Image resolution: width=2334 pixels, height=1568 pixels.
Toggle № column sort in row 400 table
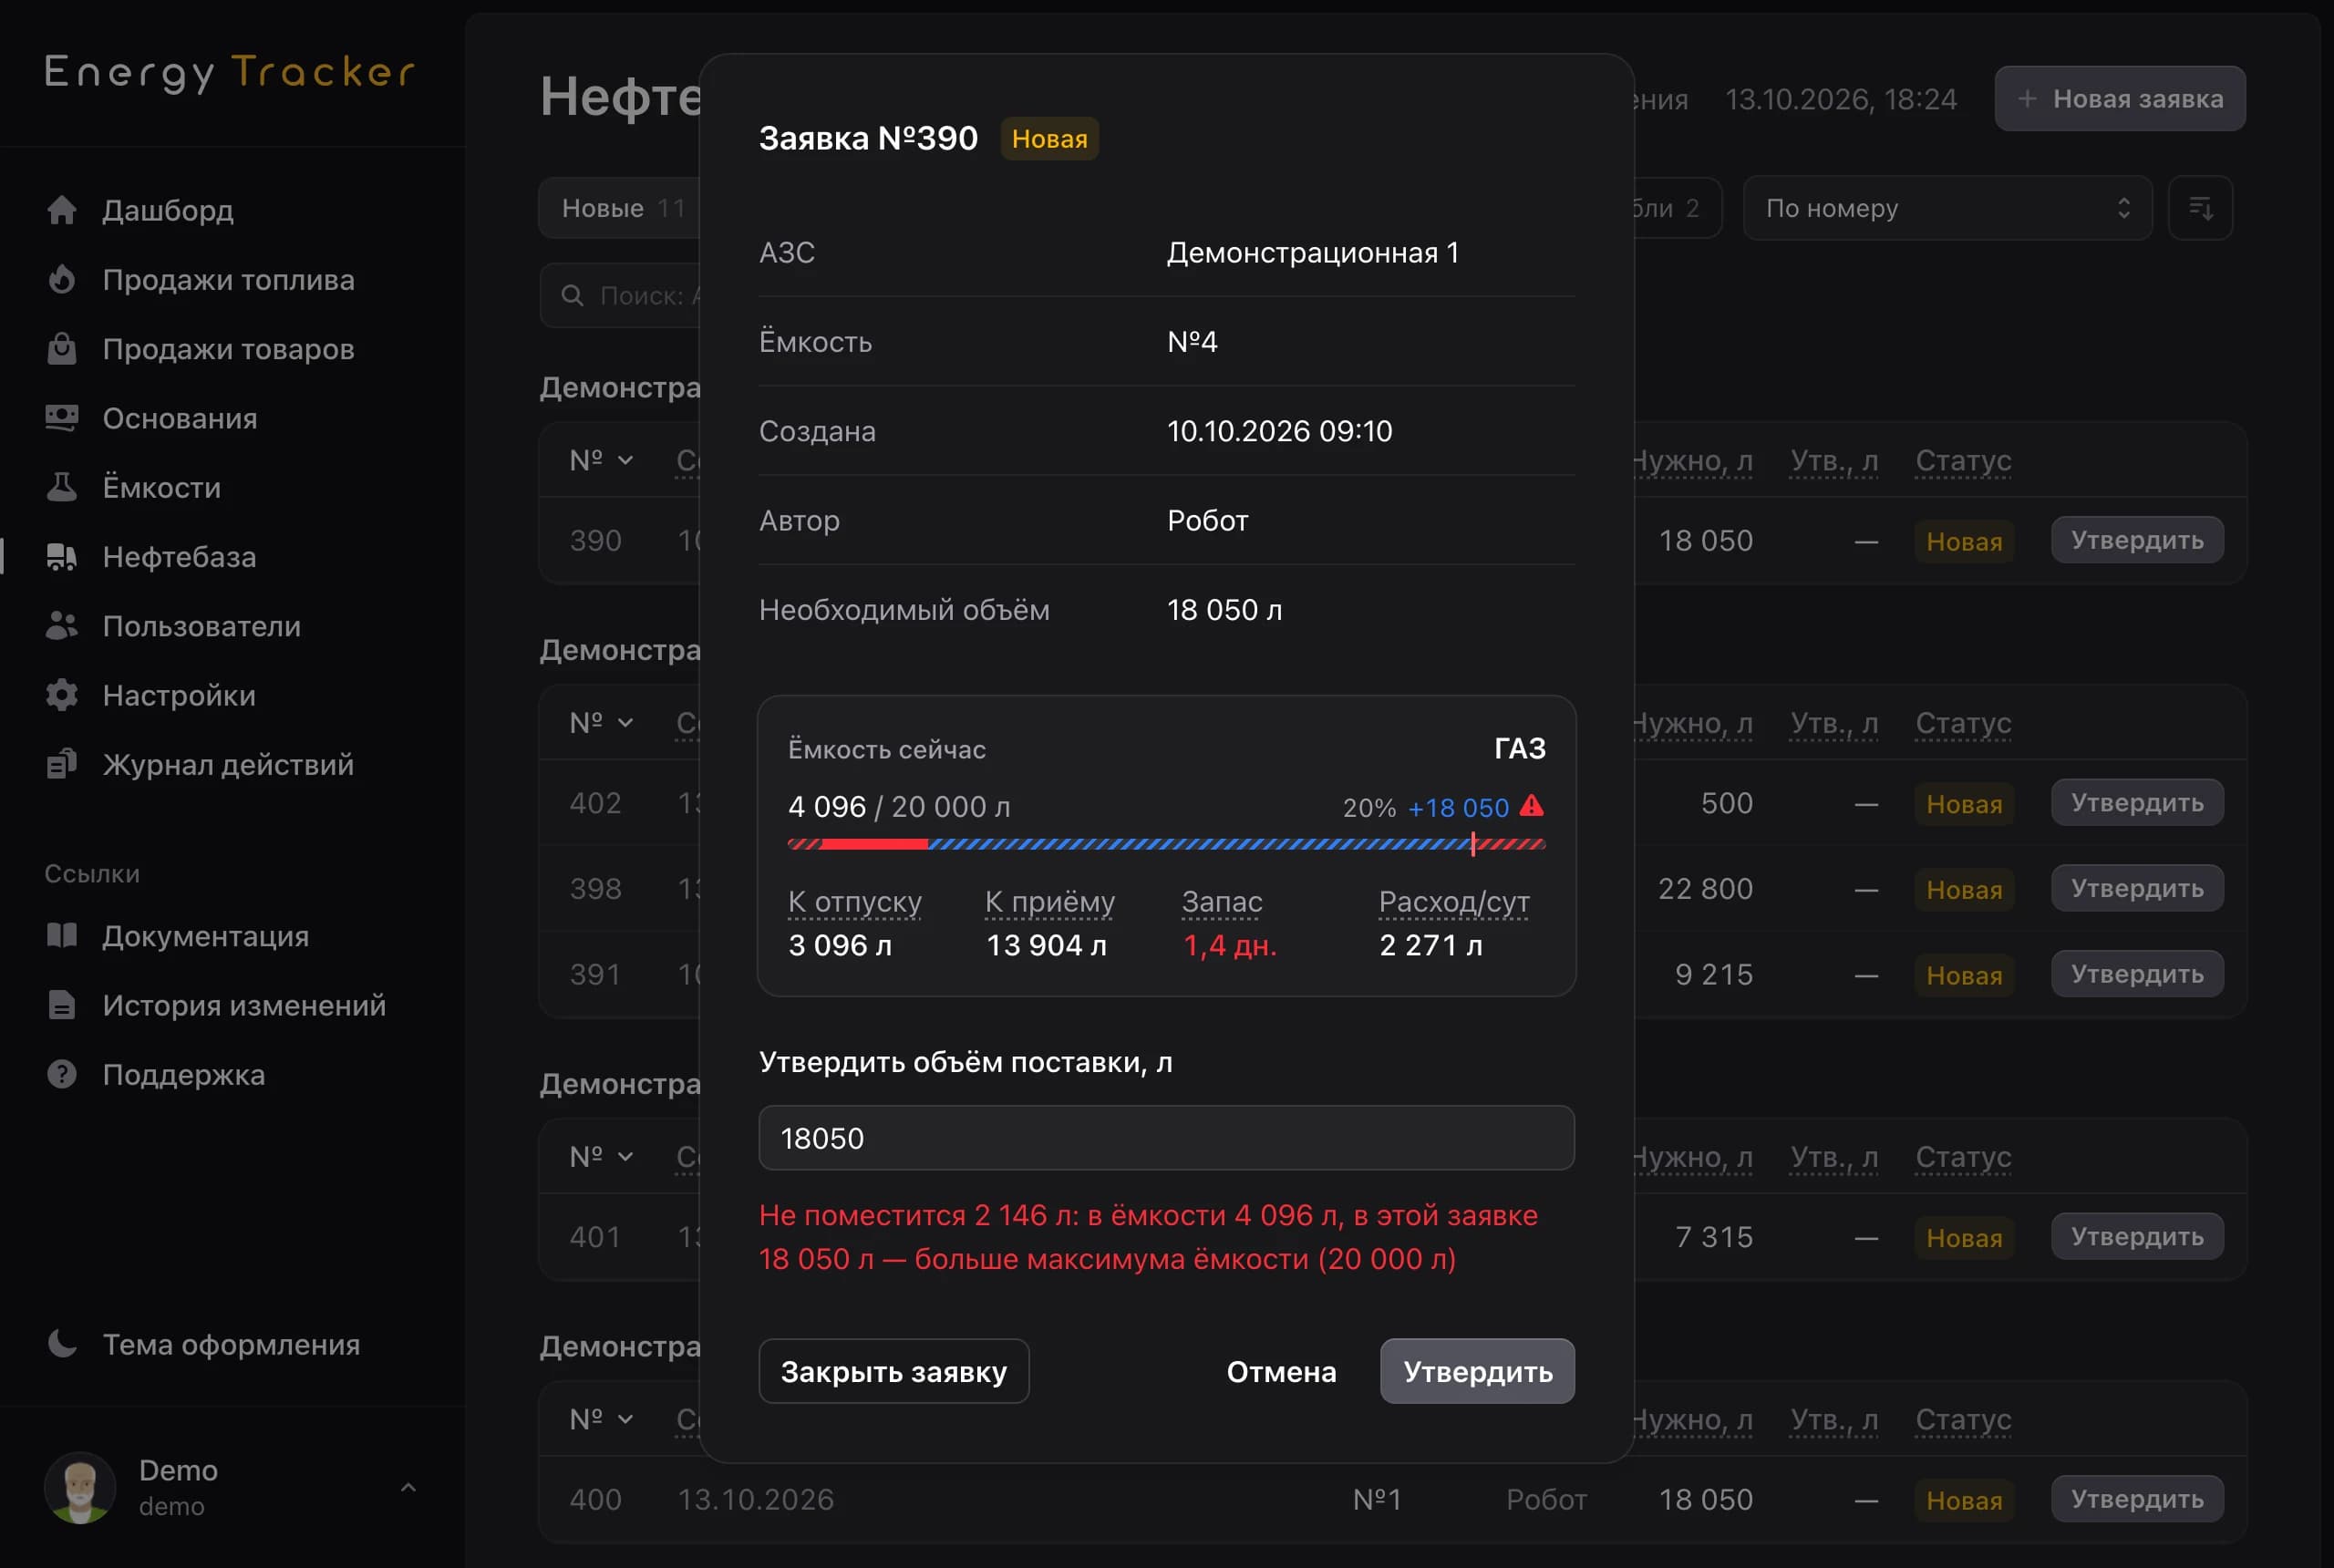pos(601,1419)
